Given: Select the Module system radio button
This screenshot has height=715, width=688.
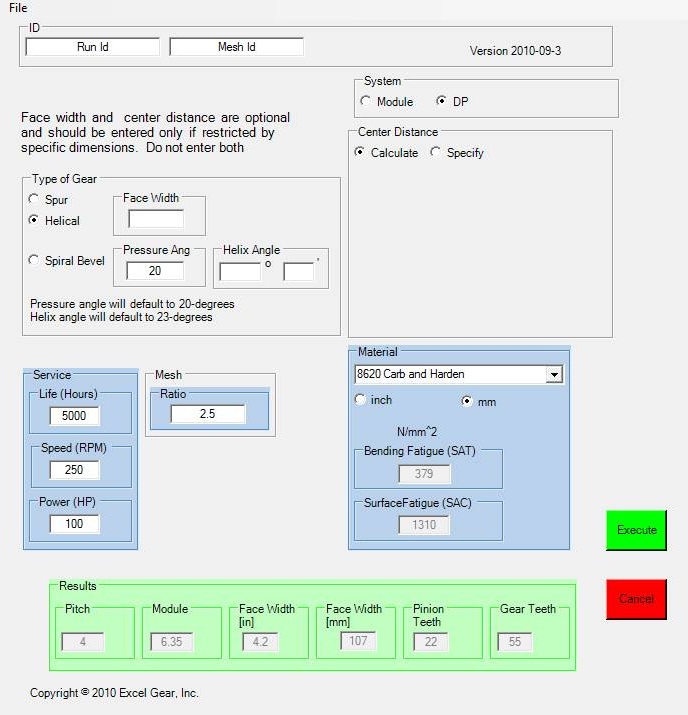Looking at the screenshot, I should coord(366,102).
